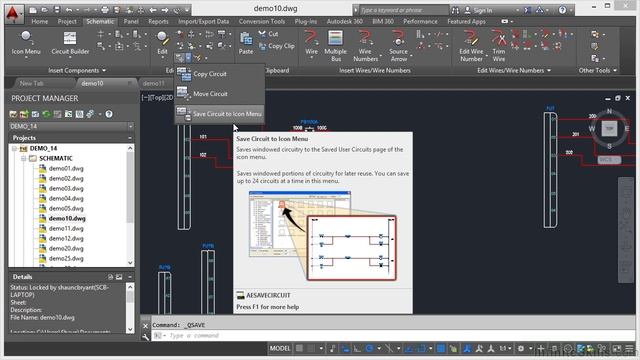The width and height of the screenshot is (640, 360).
Task: Choose Save Circuit to Icon Menu
Action: pyautogui.click(x=220, y=114)
